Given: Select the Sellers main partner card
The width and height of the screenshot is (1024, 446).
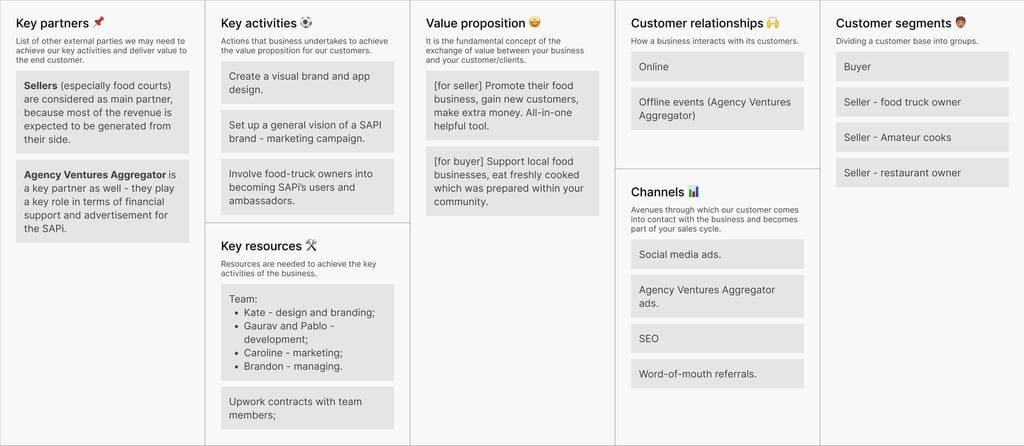Looking at the screenshot, I should point(102,112).
